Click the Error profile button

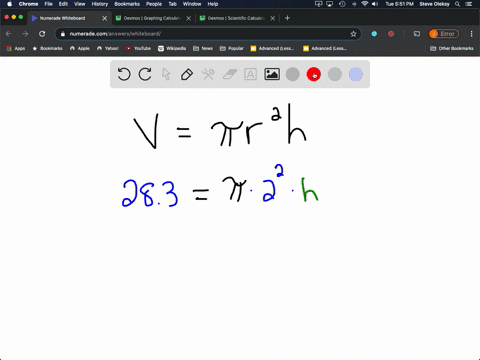click(444, 34)
